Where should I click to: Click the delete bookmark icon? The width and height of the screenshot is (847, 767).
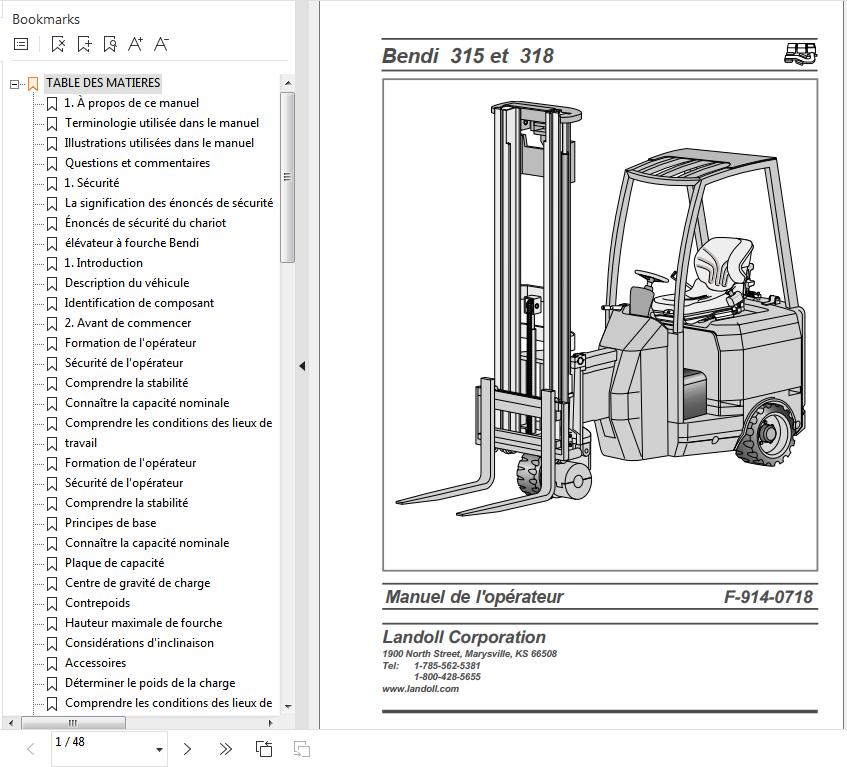coord(58,44)
